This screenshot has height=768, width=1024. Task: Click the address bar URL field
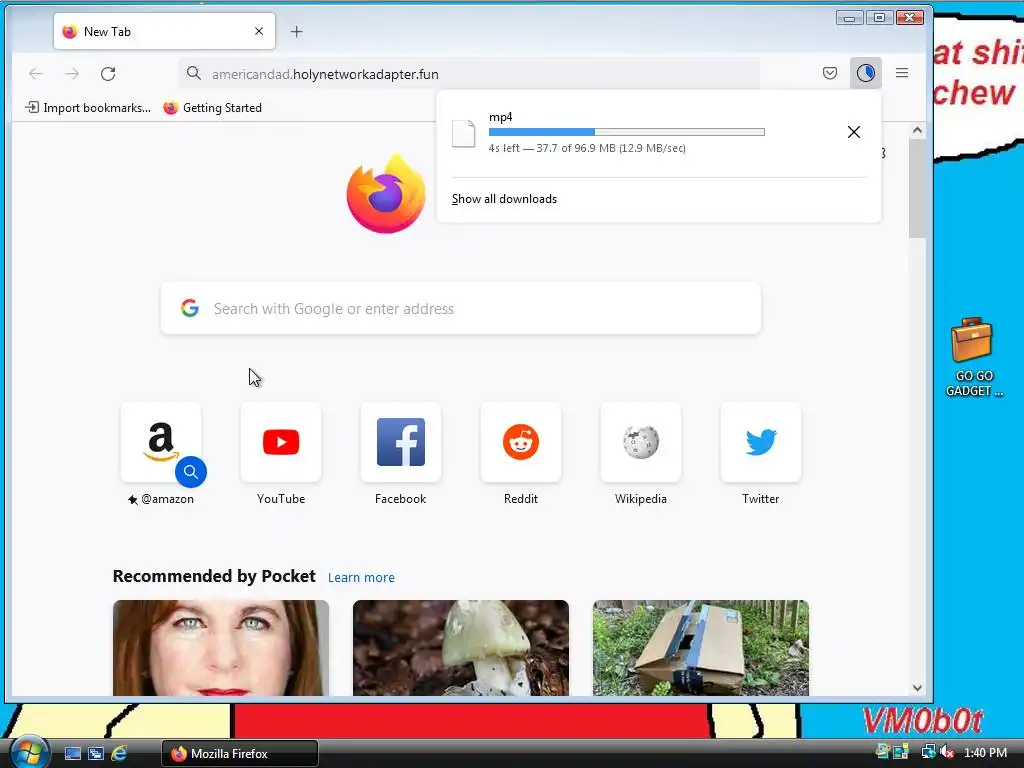point(469,74)
